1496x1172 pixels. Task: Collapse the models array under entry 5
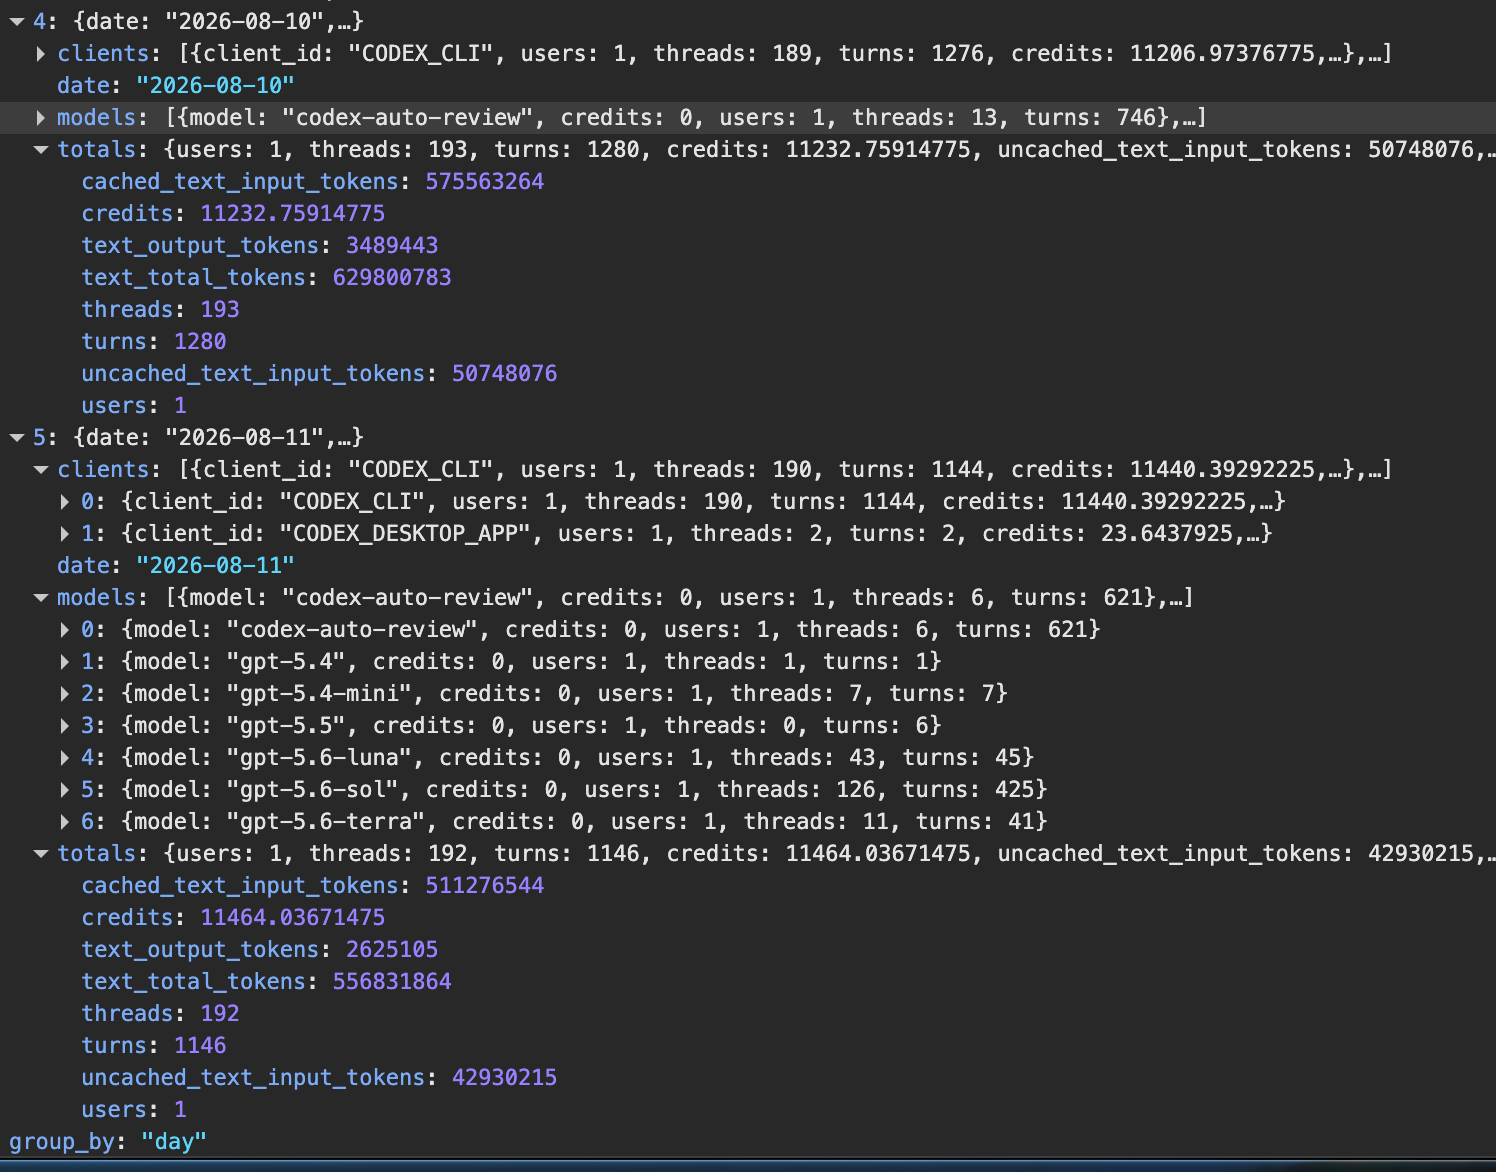(x=41, y=597)
